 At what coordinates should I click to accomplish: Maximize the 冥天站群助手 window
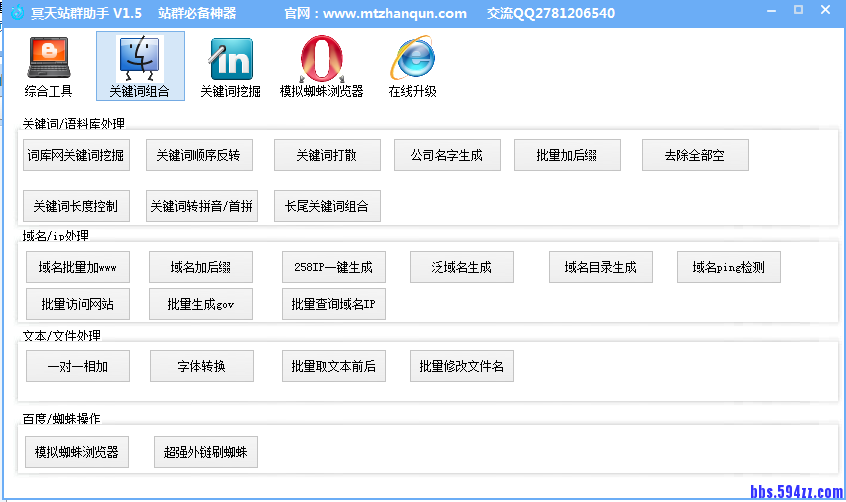click(799, 10)
